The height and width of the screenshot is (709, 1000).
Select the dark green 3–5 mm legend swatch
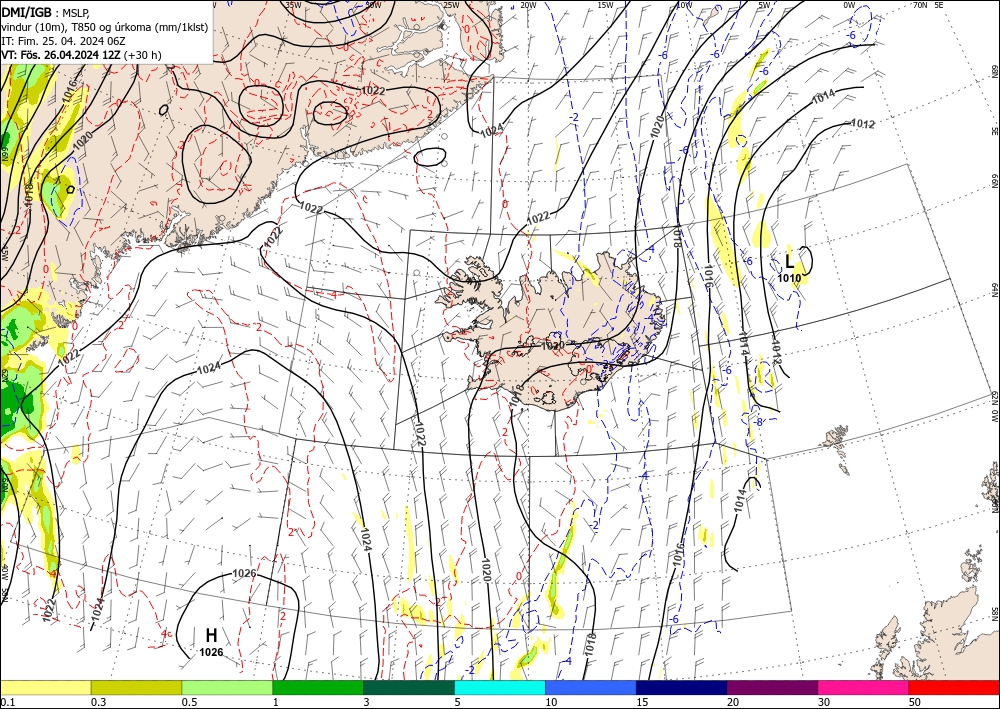409,687
